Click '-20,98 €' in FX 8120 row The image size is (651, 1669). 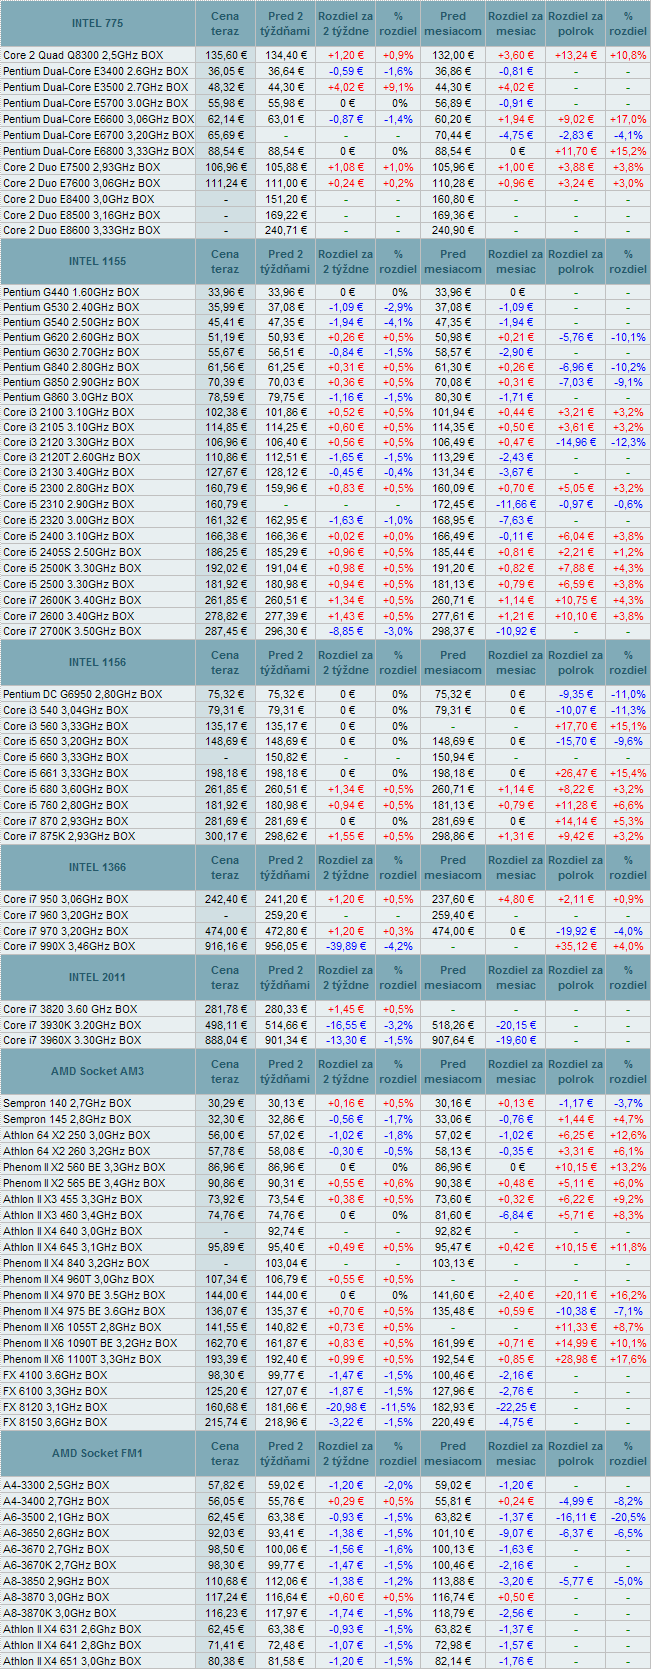tap(346, 1406)
